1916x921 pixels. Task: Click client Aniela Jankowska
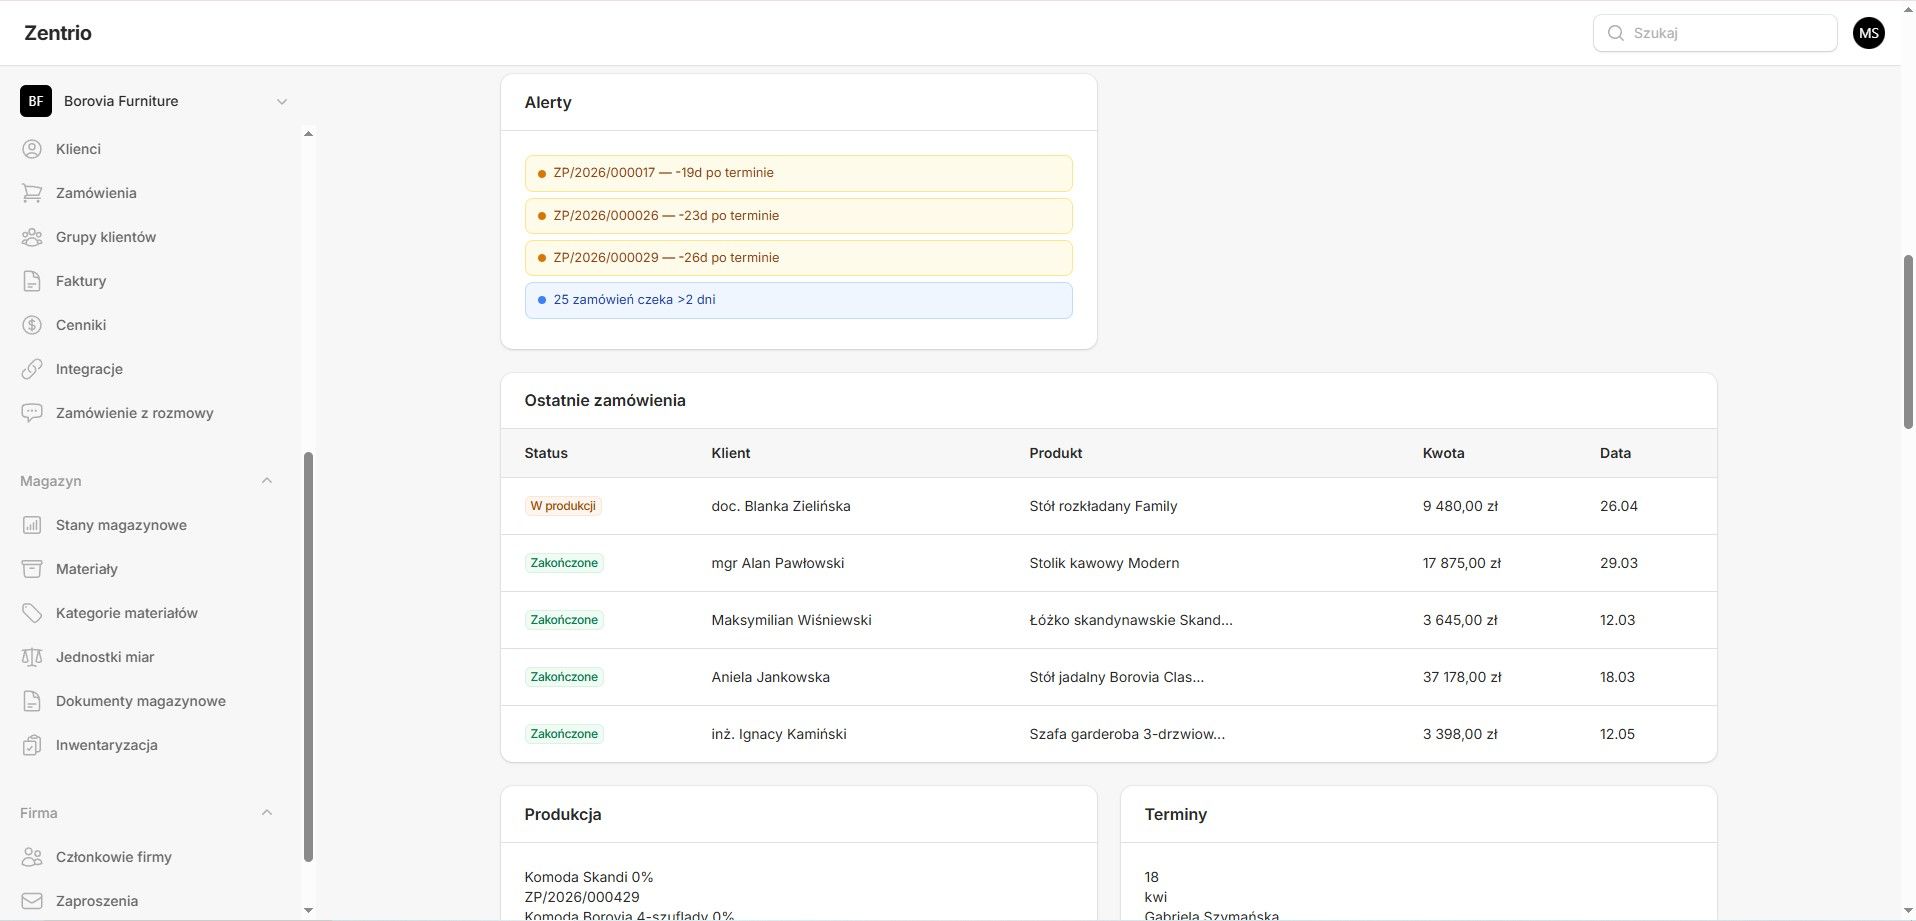[x=770, y=677]
